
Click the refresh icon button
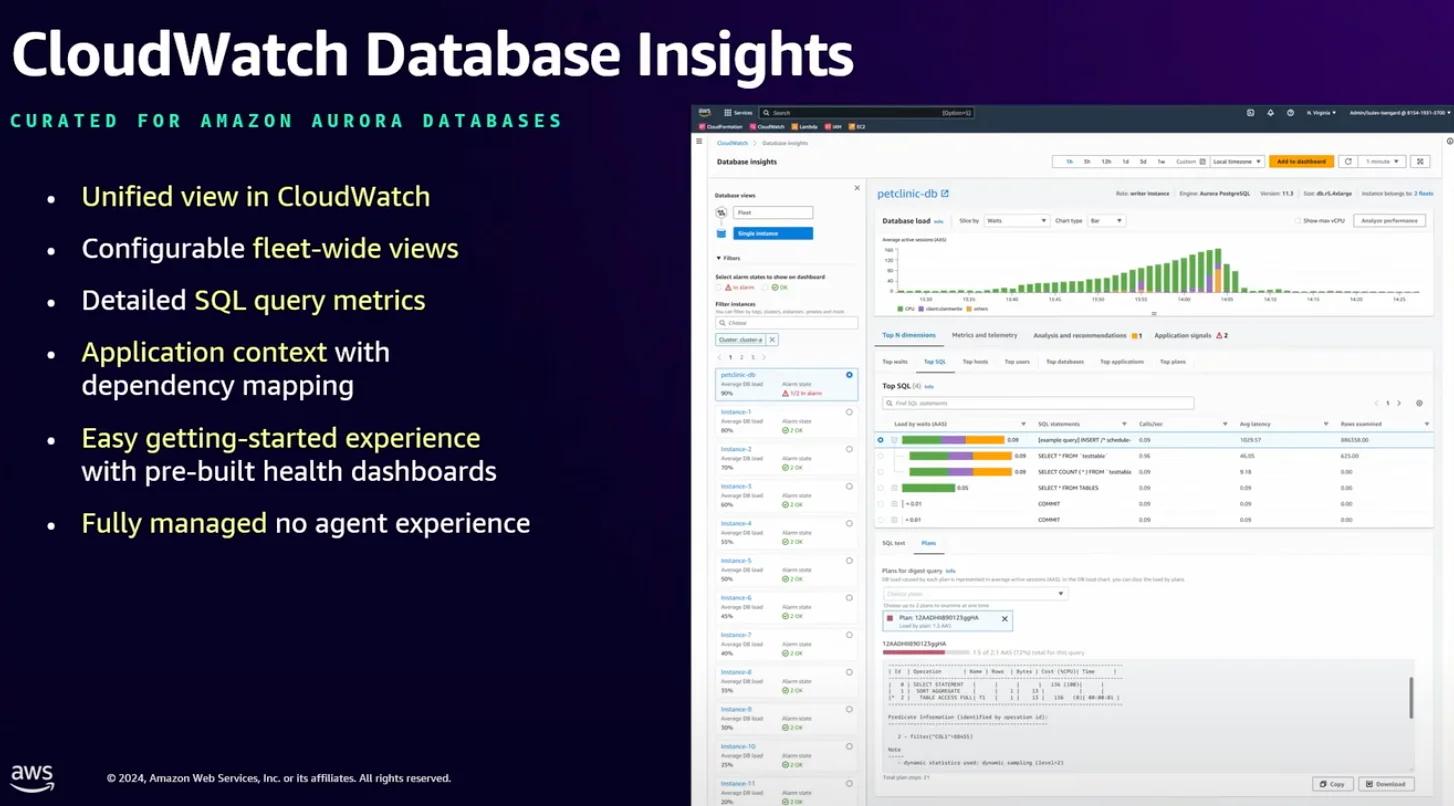[x=1348, y=161]
